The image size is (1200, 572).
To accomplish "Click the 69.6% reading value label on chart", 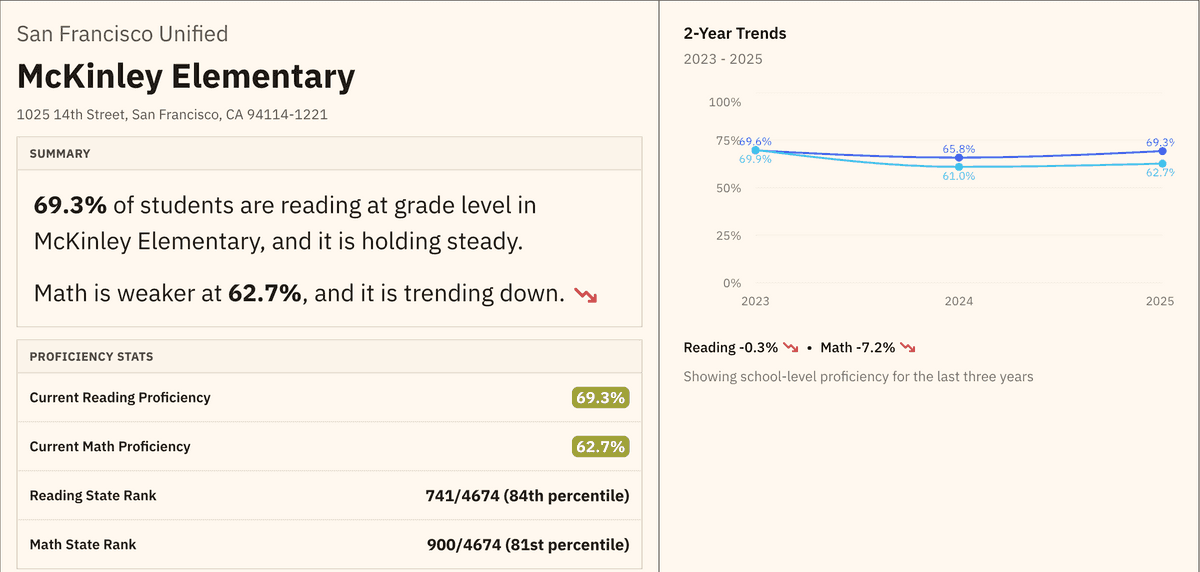I will pyautogui.click(x=755, y=142).
